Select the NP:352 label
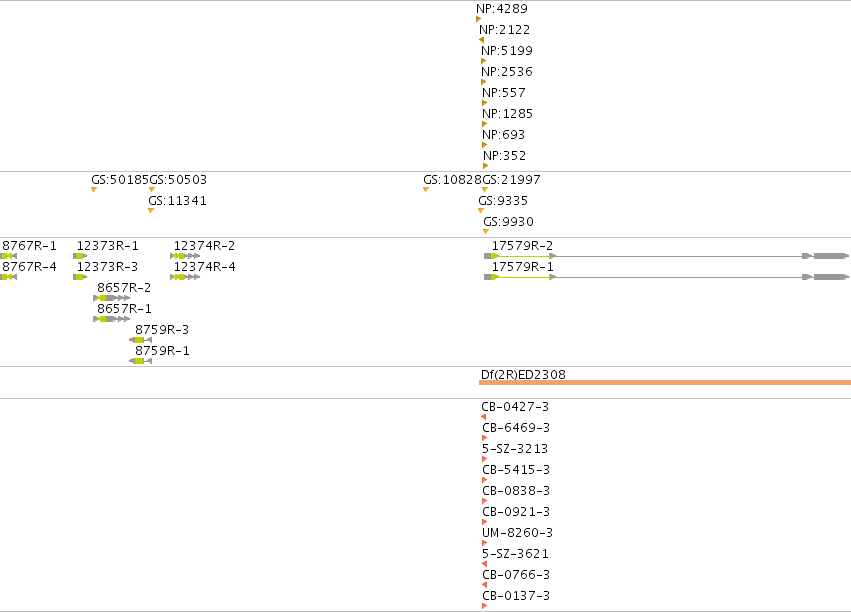 click(x=504, y=156)
